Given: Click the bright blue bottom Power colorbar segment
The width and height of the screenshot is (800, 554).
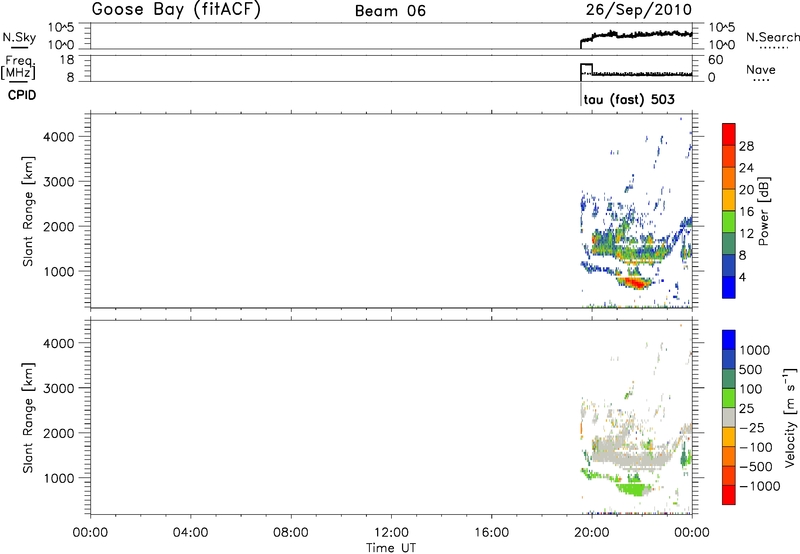Looking at the screenshot, I should click(729, 287).
